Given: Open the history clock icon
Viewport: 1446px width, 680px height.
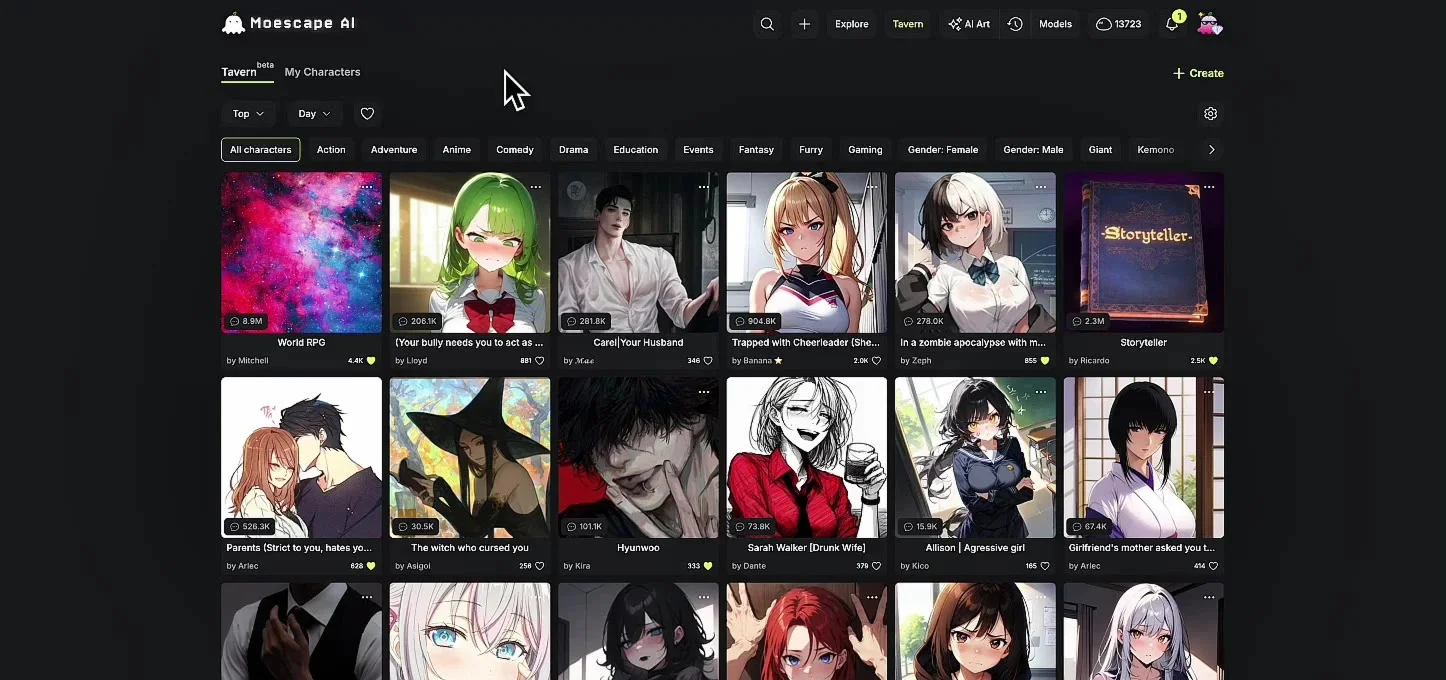Looking at the screenshot, I should tap(1015, 24).
